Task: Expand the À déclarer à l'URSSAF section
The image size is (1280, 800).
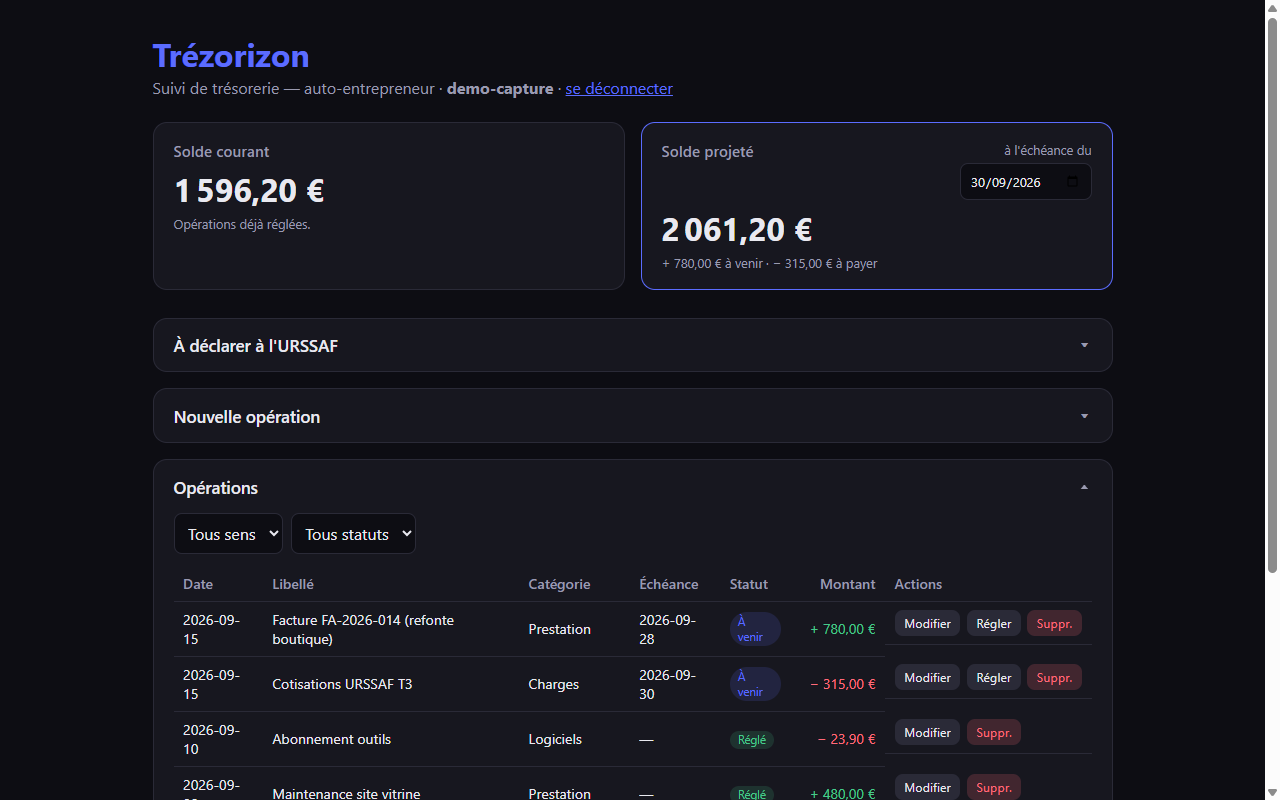Action: pos(632,345)
